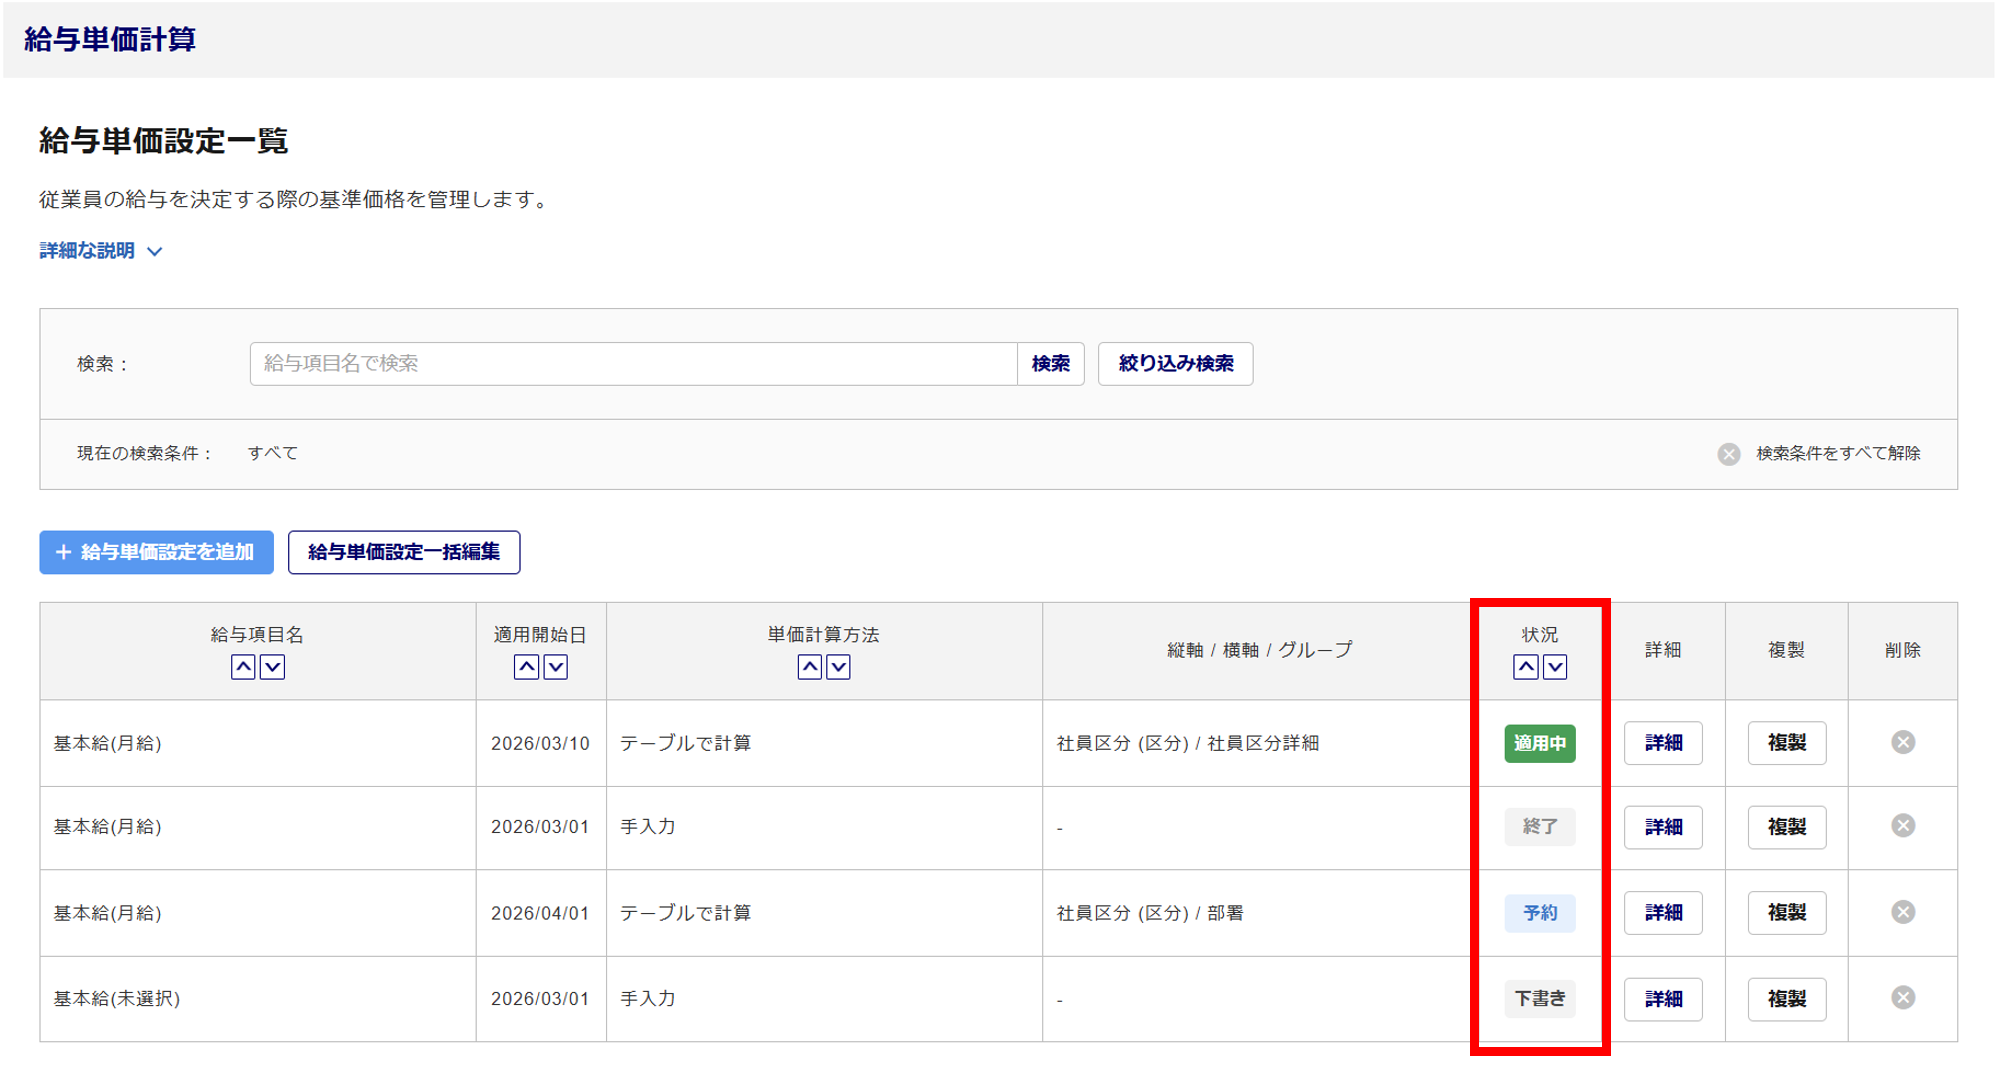The image size is (2000, 1073).
Task: Open 絞り込み検索 filter options
Action: tap(1175, 364)
